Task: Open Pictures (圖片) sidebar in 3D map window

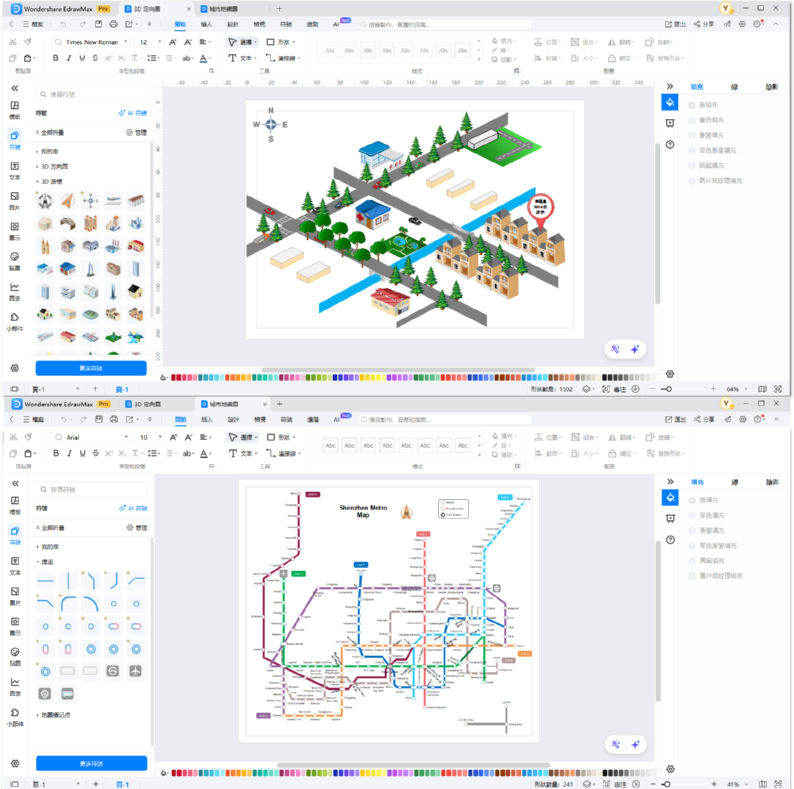Action: click(x=15, y=200)
